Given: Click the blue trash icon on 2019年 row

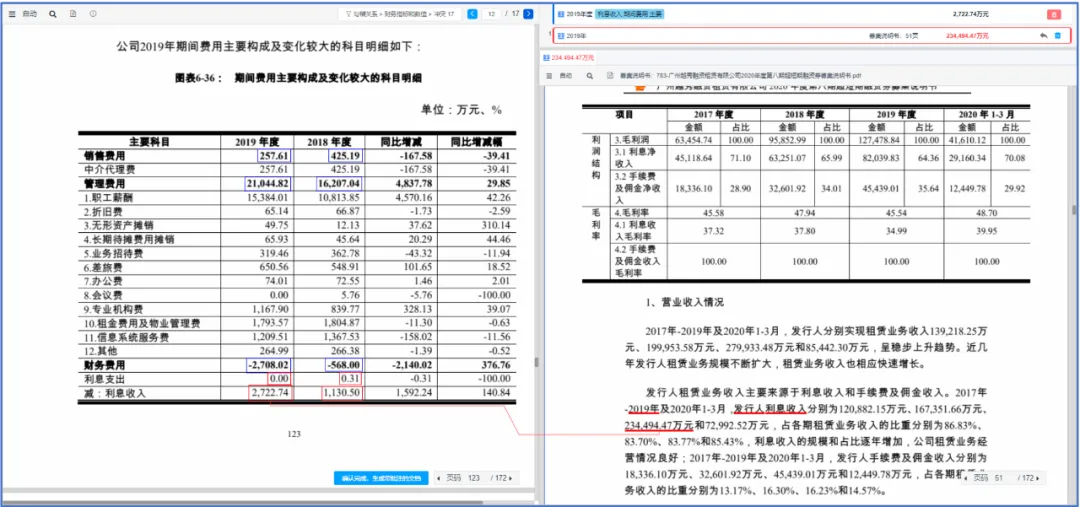Looking at the screenshot, I should click(x=1058, y=35).
